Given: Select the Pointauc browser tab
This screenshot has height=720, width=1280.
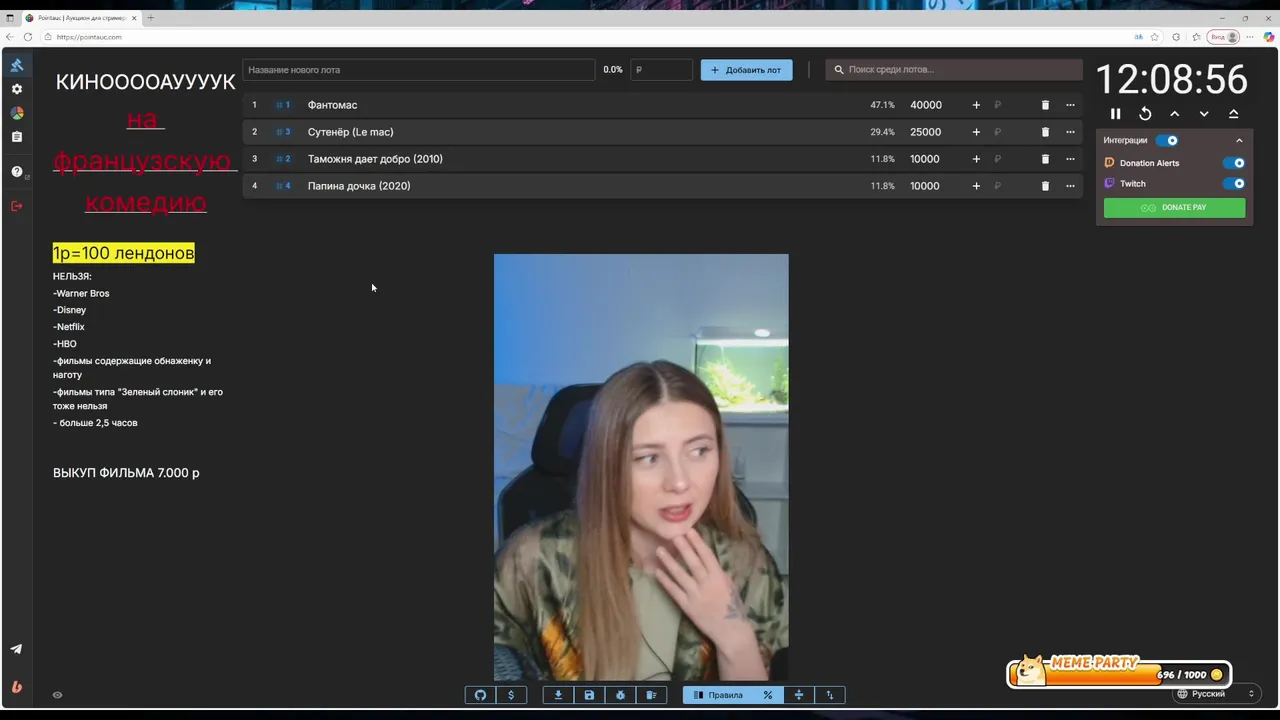Looking at the screenshot, I should tap(80, 18).
